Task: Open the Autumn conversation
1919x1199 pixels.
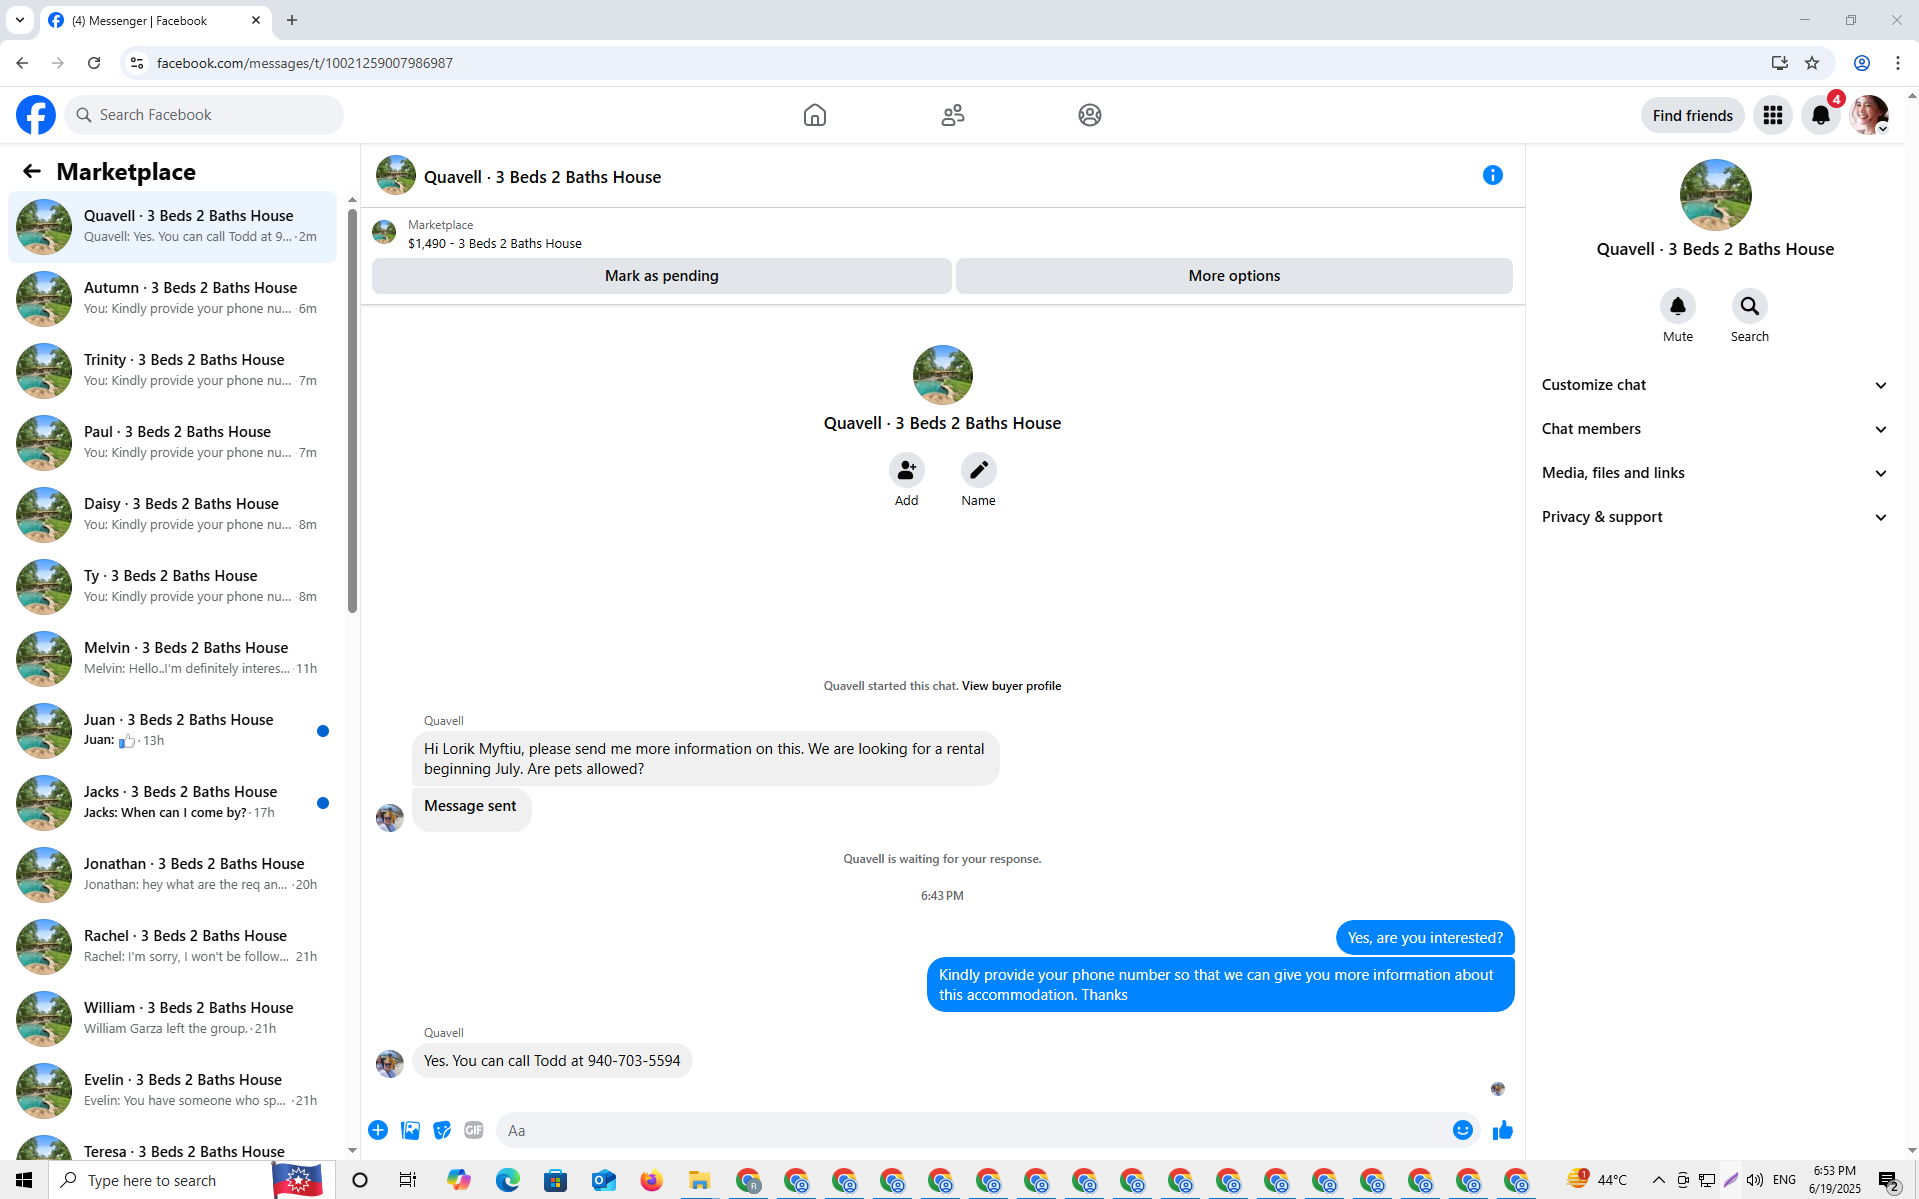Action: 173,298
